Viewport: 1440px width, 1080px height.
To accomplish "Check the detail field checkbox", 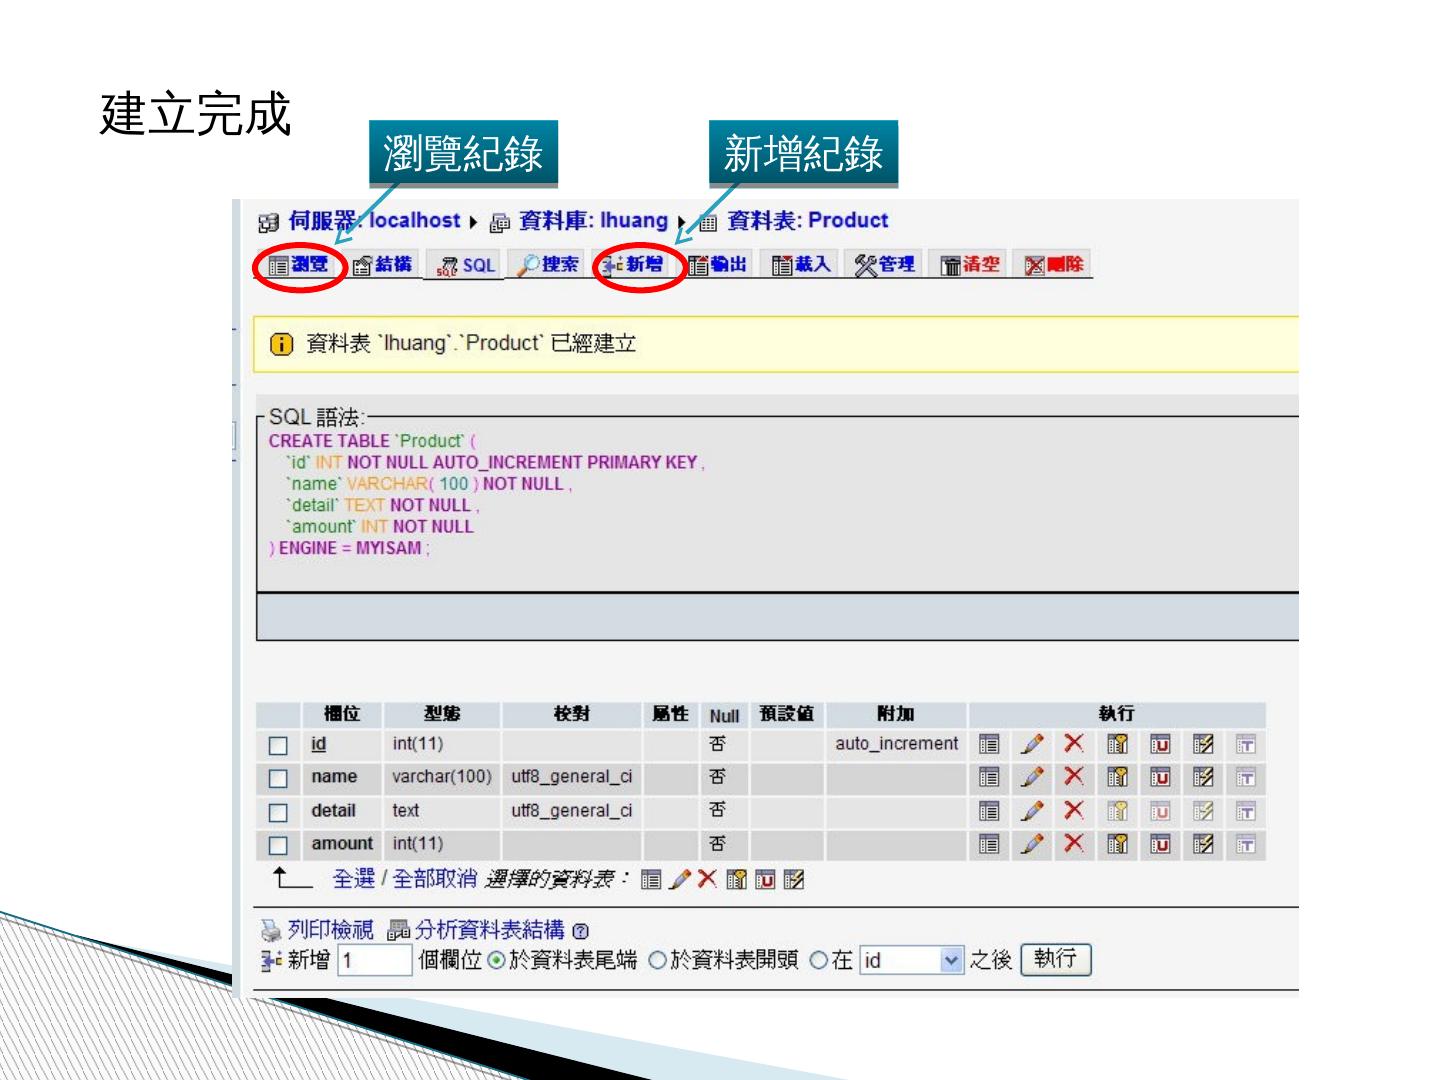I will pos(278,812).
